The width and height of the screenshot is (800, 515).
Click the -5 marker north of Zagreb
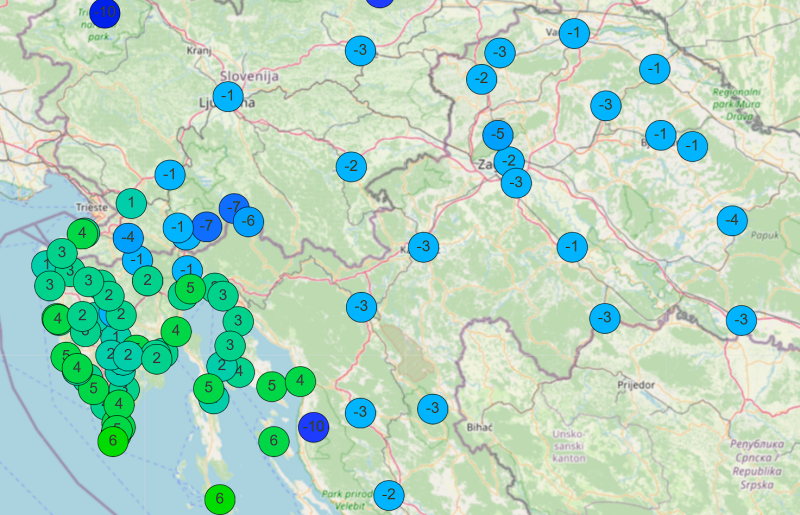point(497,134)
